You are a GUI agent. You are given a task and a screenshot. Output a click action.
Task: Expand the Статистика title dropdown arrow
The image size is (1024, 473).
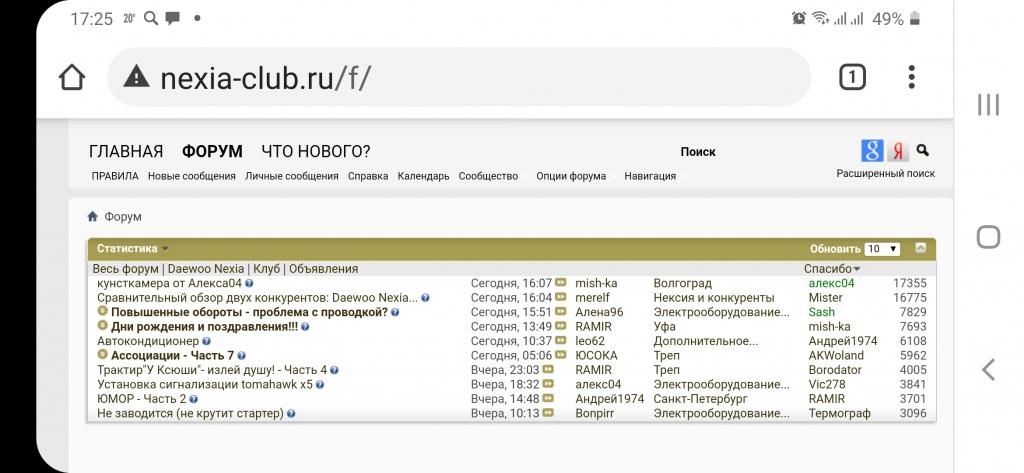[166, 249]
